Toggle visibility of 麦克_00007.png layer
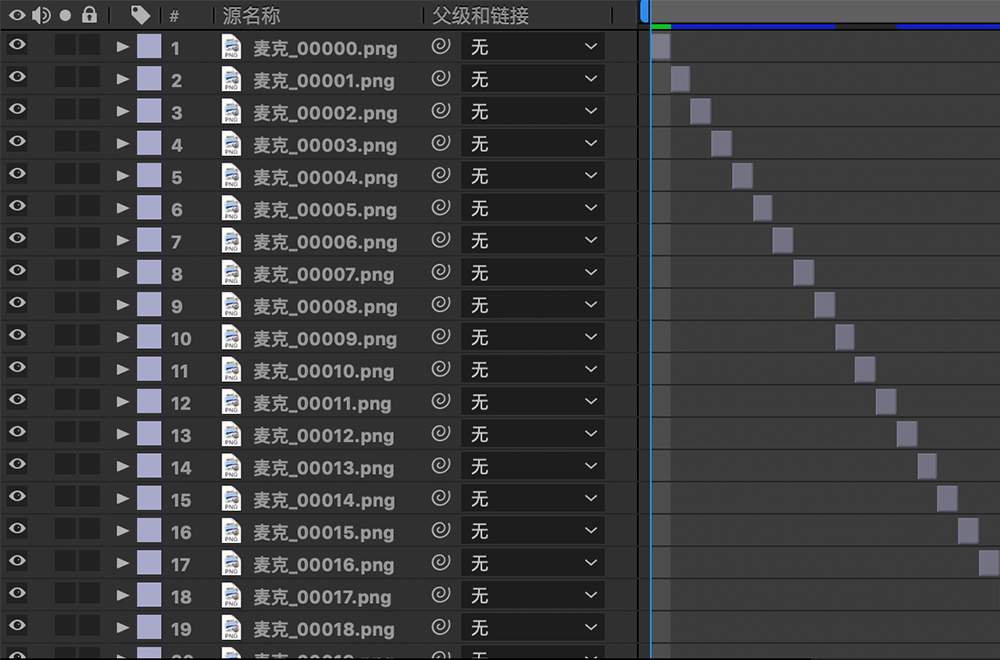Viewport: 1000px width, 660px height. click(x=17, y=273)
